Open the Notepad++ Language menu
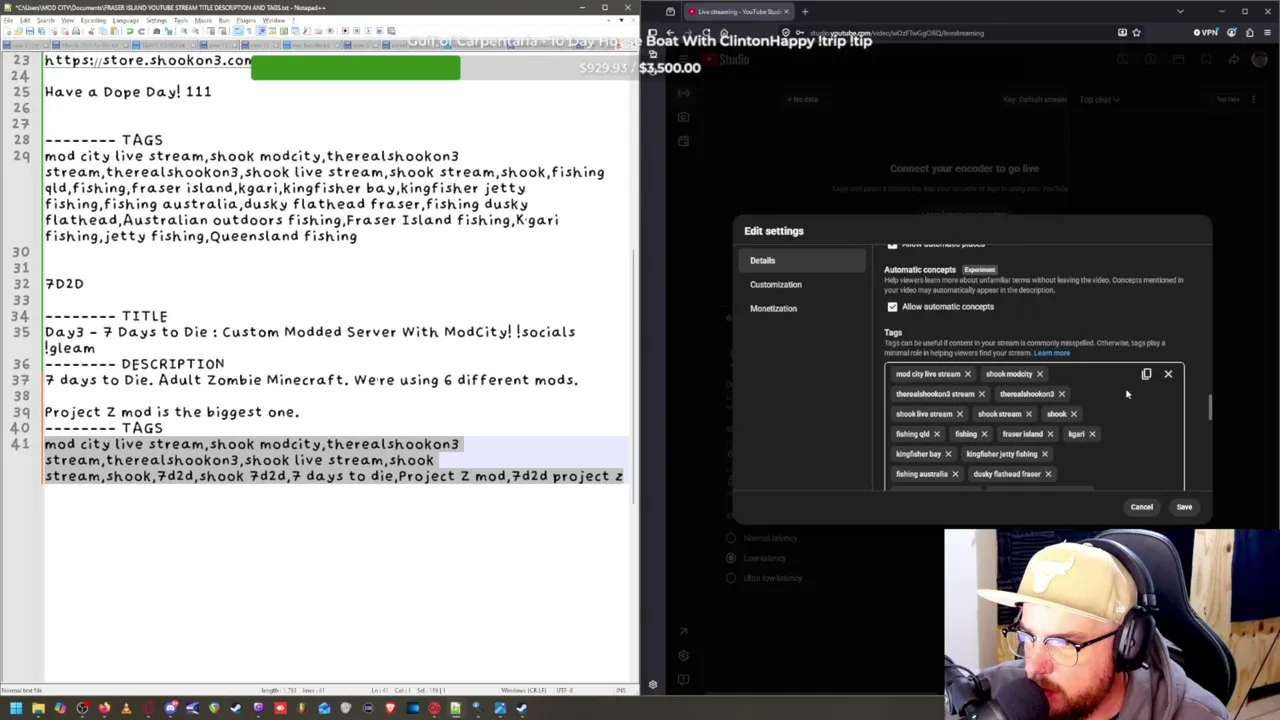 coord(125,20)
